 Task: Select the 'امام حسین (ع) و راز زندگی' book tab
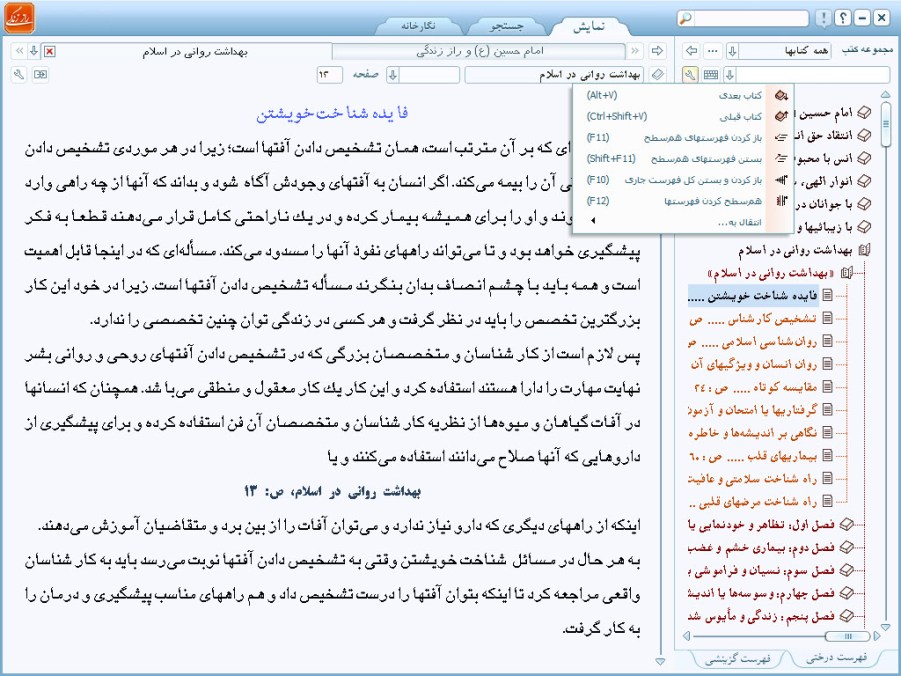pyautogui.click(x=479, y=51)
